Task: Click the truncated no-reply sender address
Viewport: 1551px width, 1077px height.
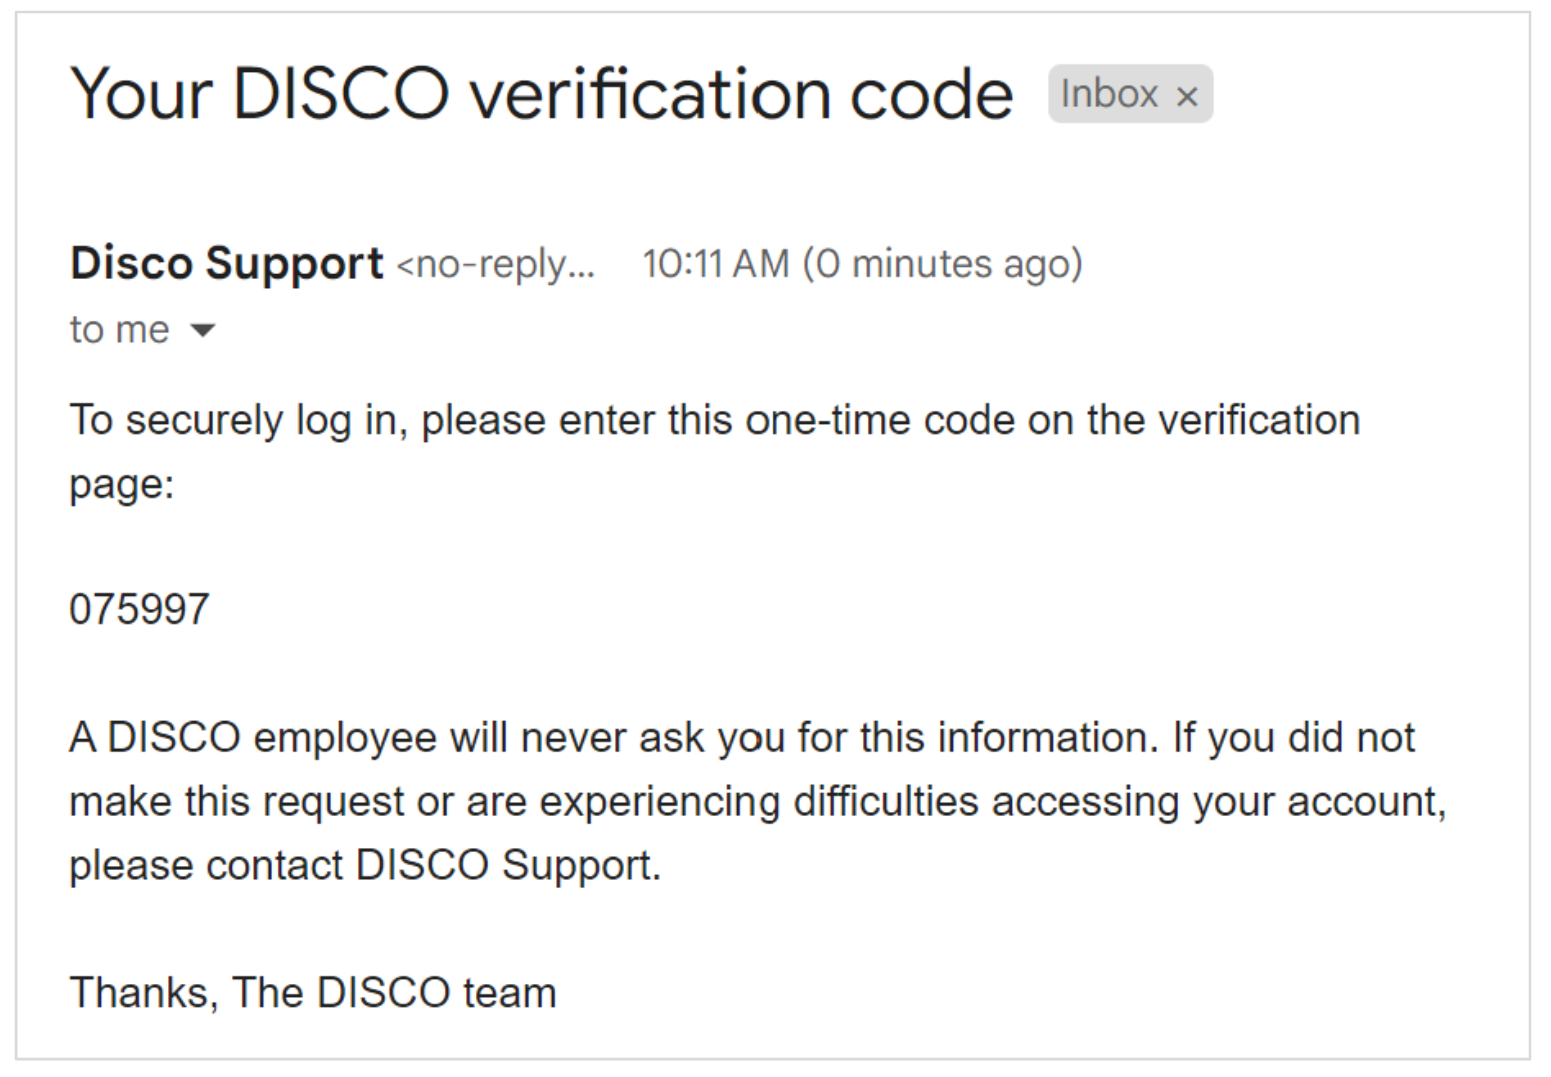Action: click(496, 265)
